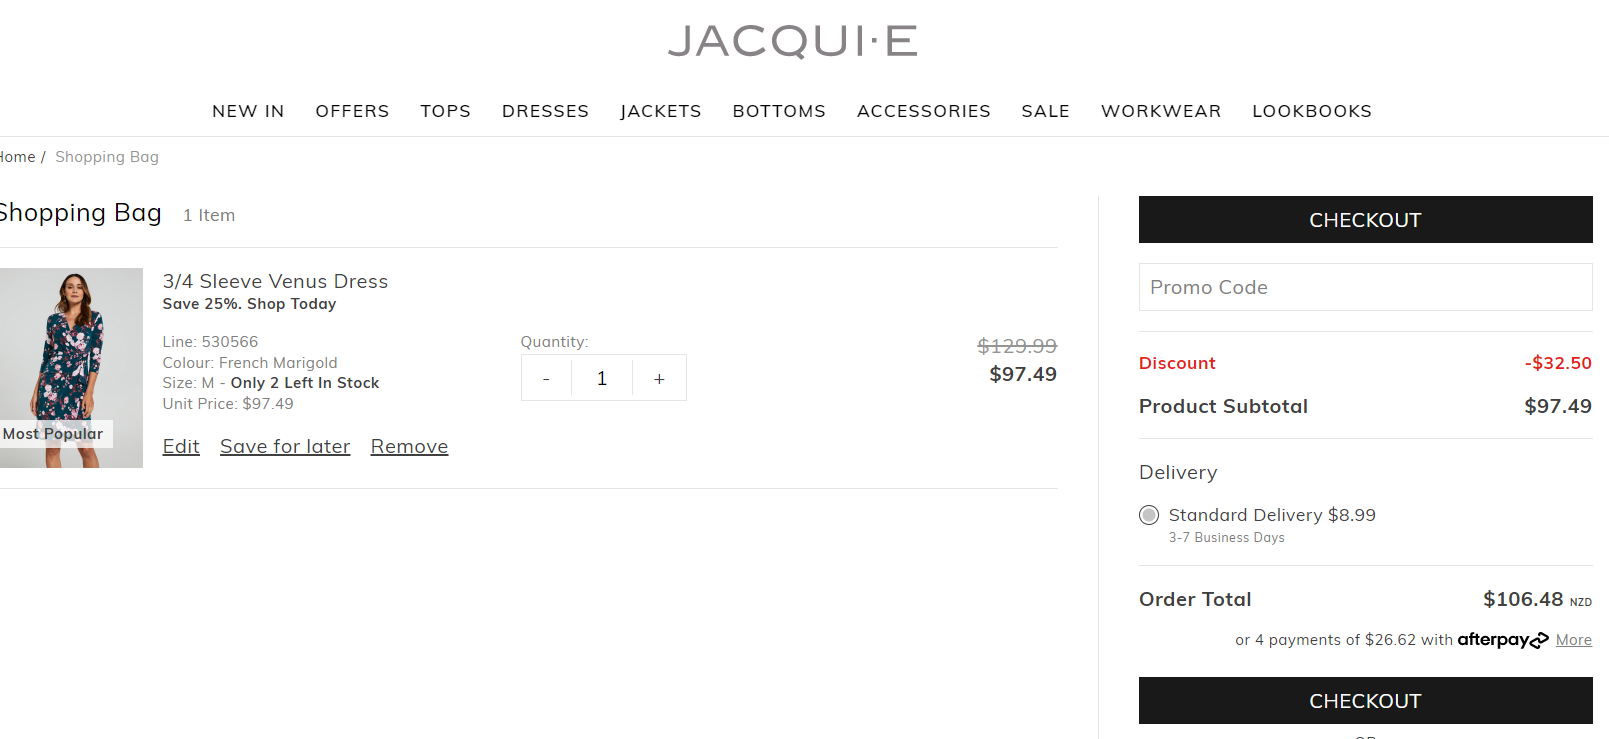1609x739 pixels.
Task: Remove the dress from the bag
Action: tap(409, 447)
